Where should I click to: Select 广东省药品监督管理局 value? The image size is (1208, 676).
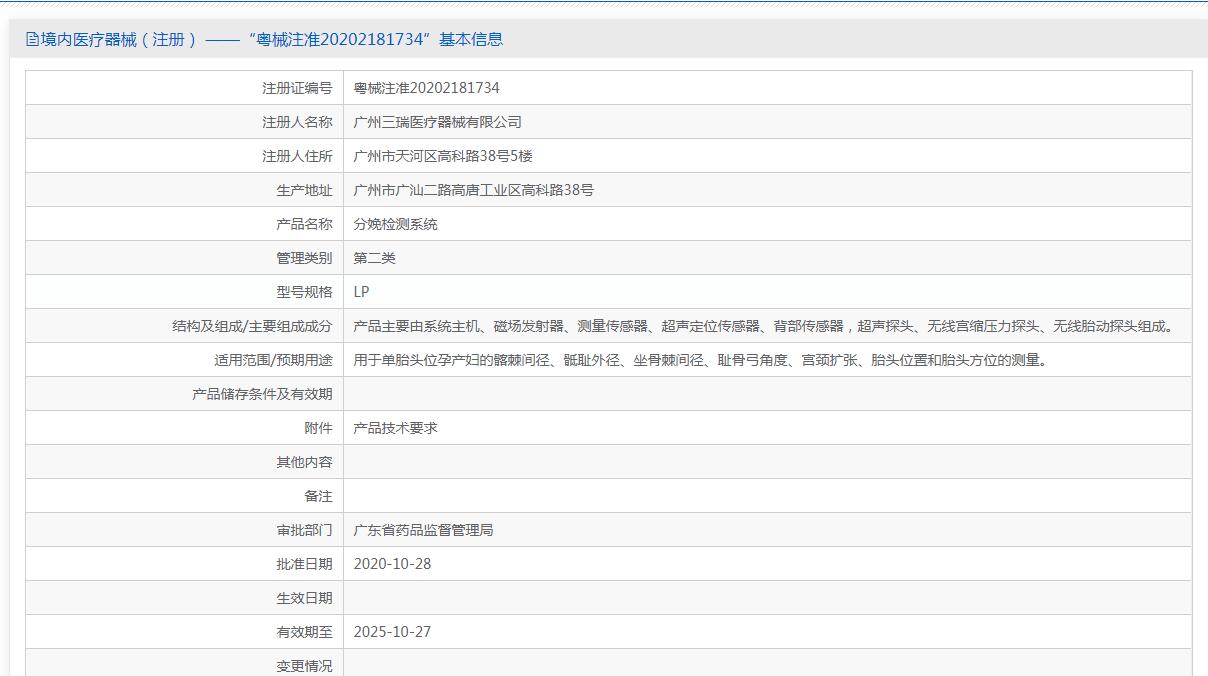pyautogui.click(x=424, y=530)
